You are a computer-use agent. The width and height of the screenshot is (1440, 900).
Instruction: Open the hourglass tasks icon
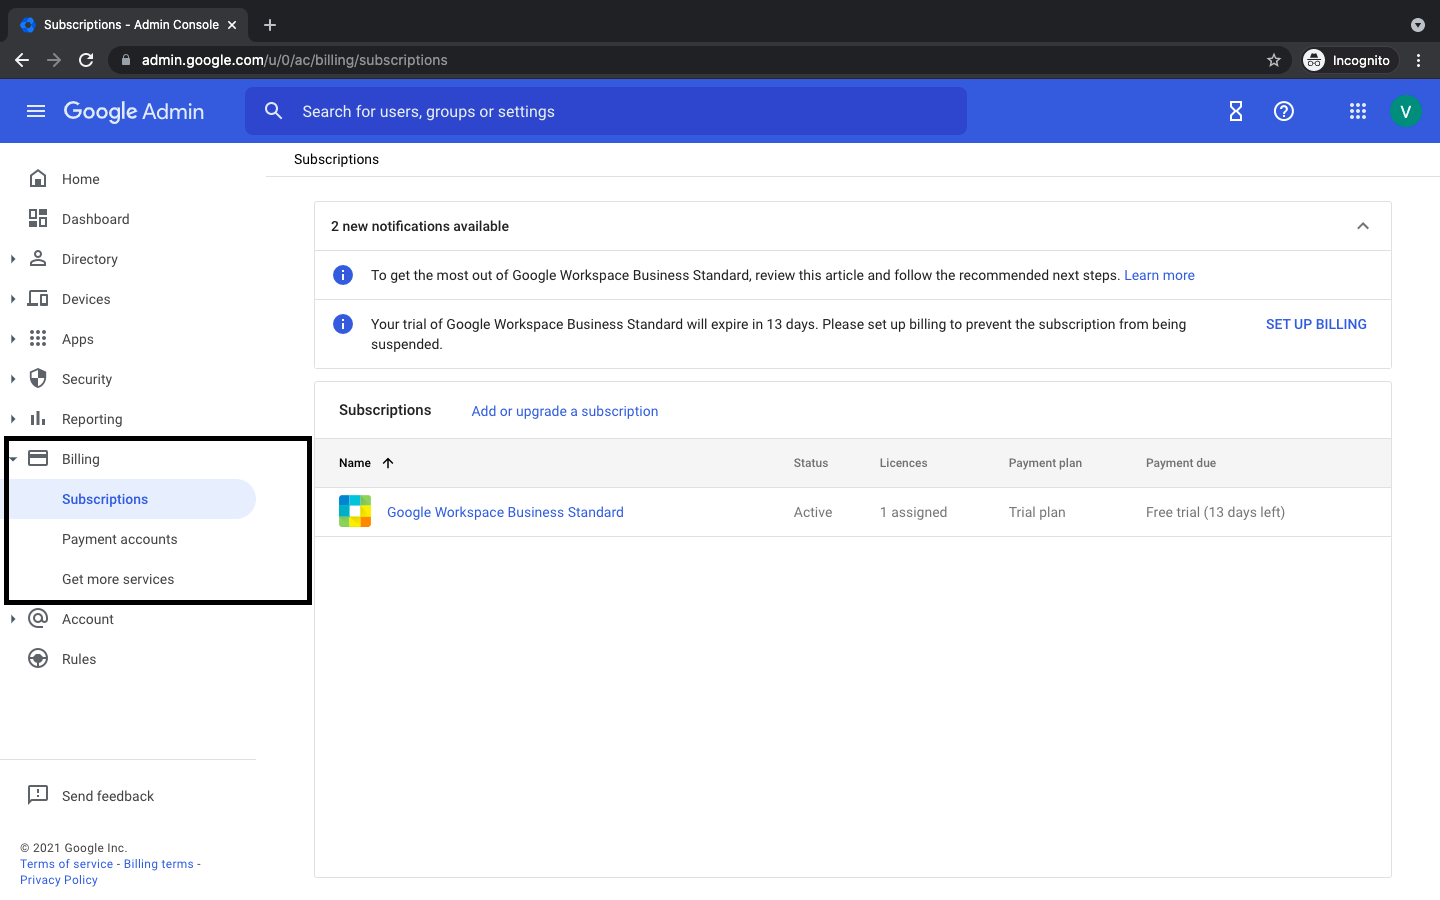pos(1236,111)
